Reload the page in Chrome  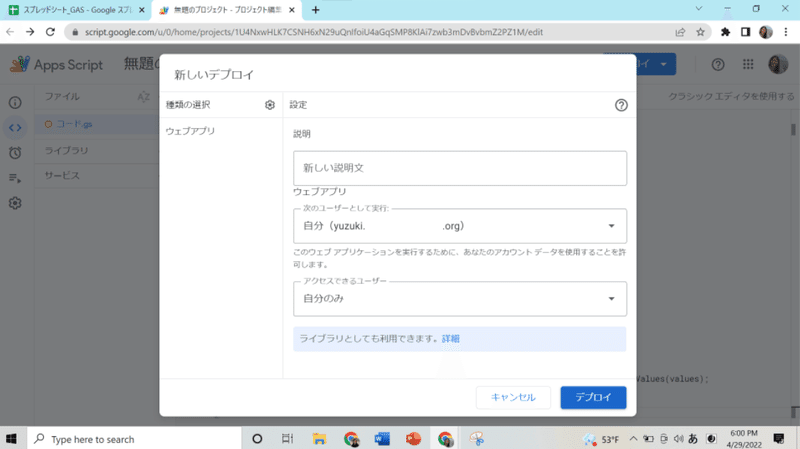click(x=50, y=32)
